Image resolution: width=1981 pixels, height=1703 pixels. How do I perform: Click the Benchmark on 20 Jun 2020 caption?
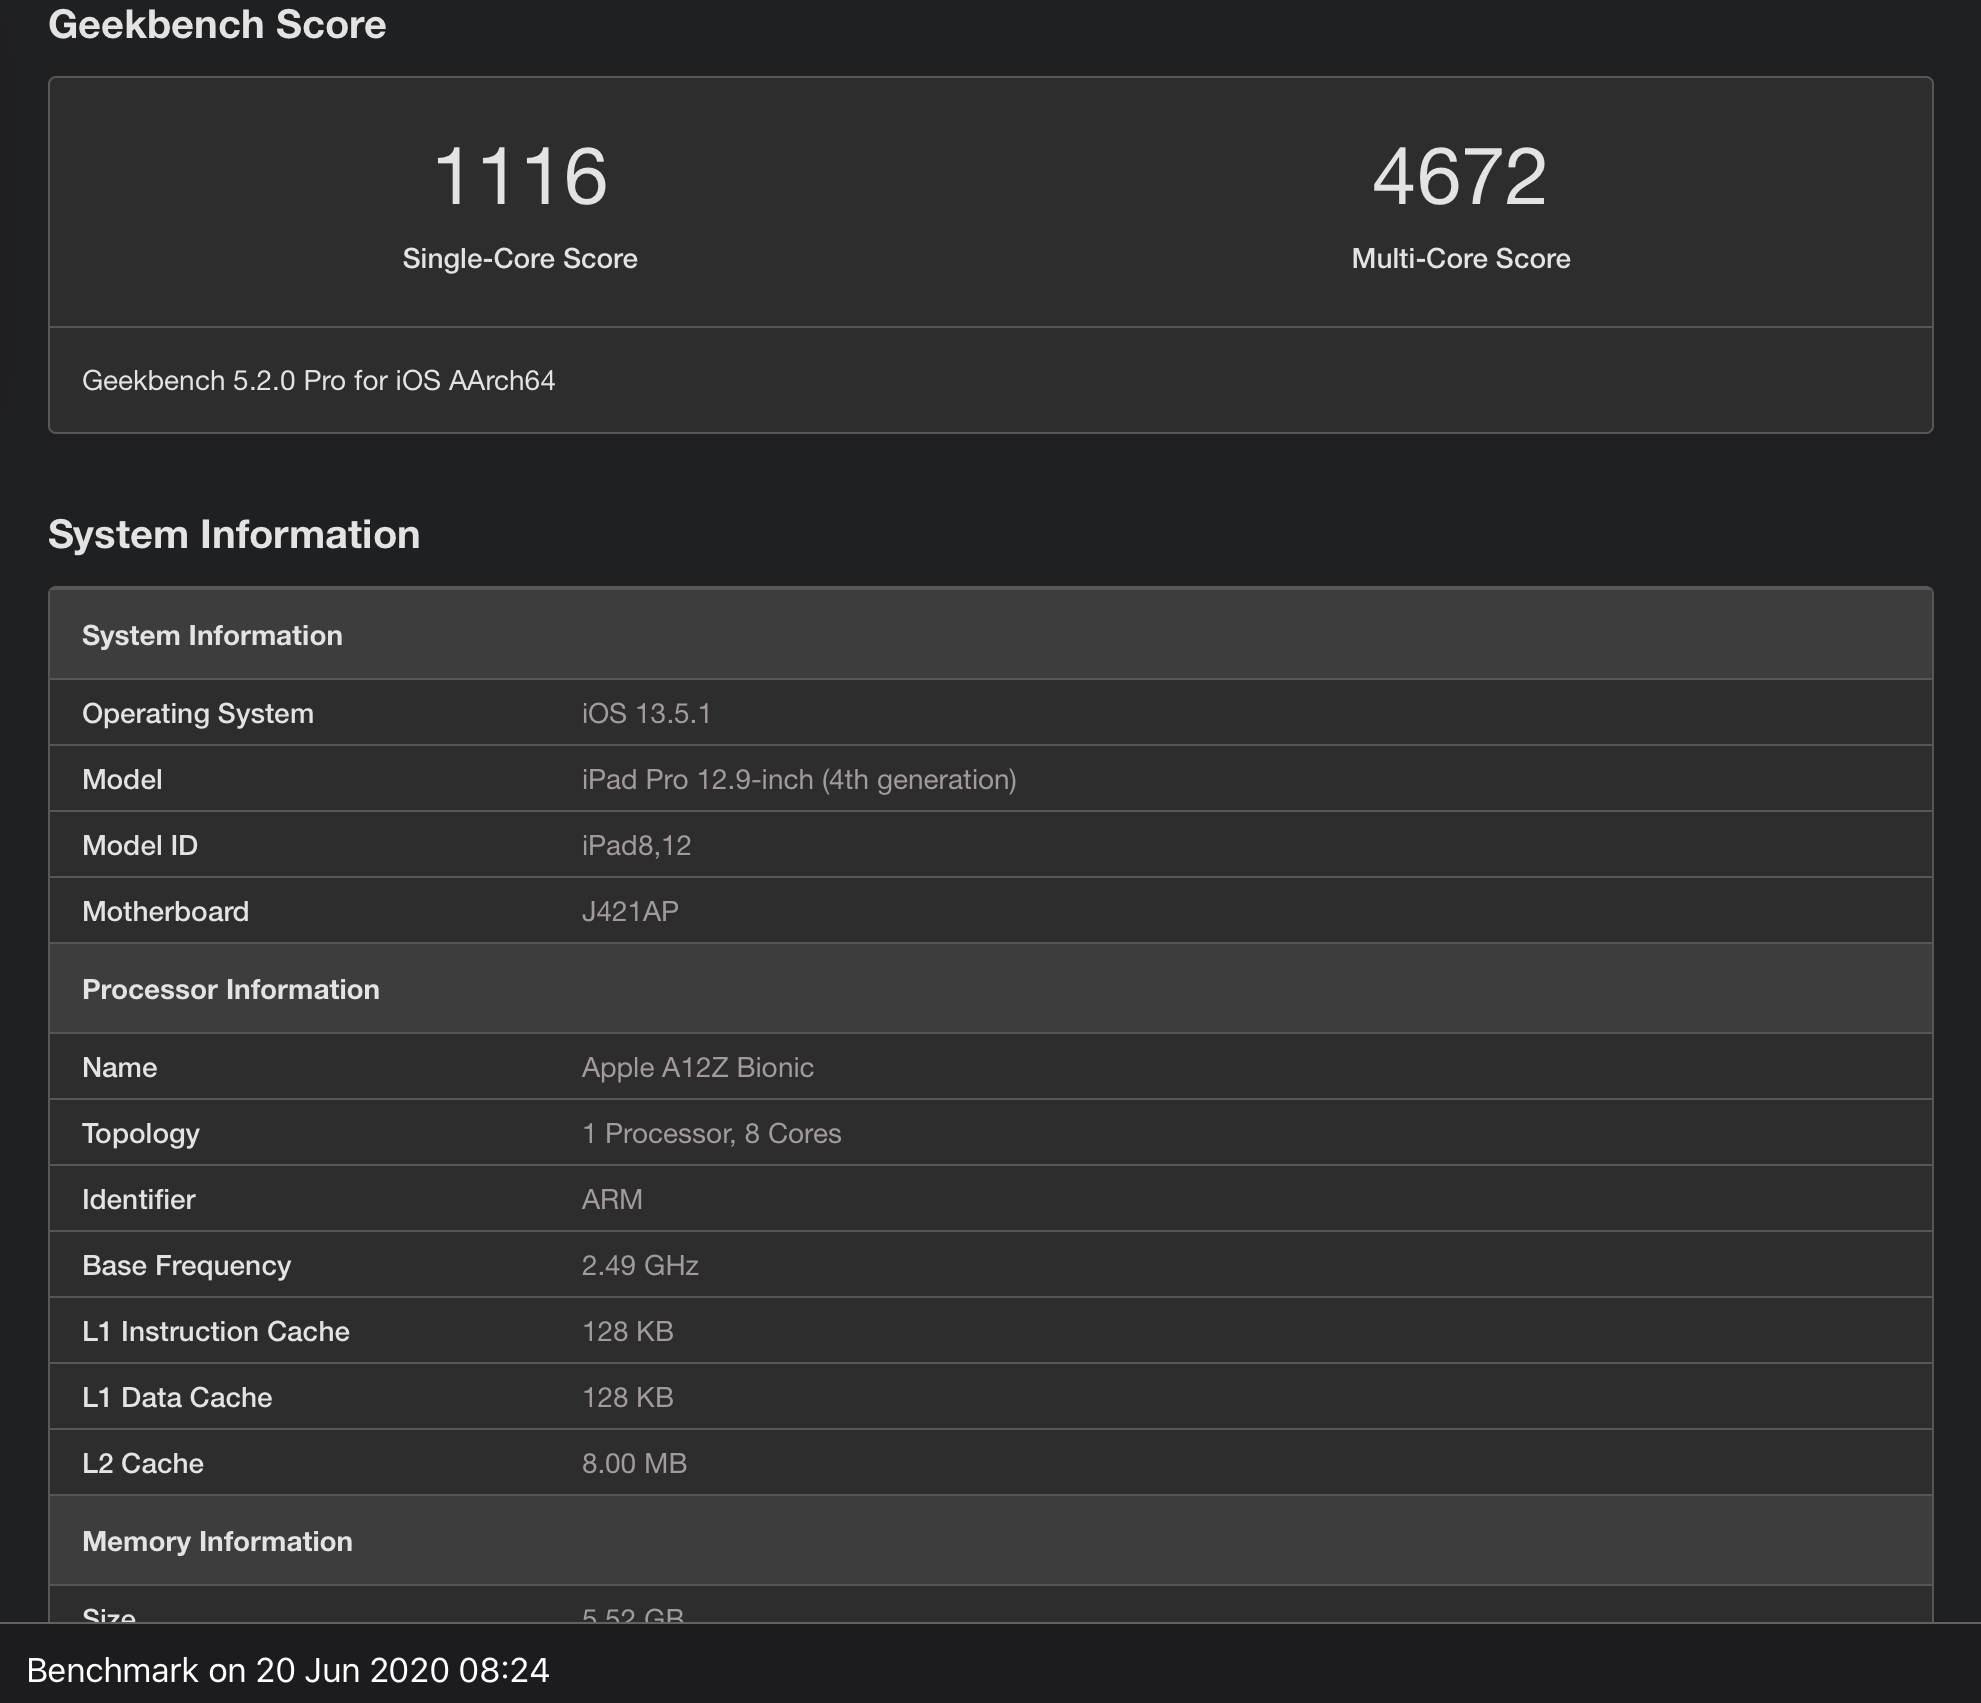[x=288, y=1671]
